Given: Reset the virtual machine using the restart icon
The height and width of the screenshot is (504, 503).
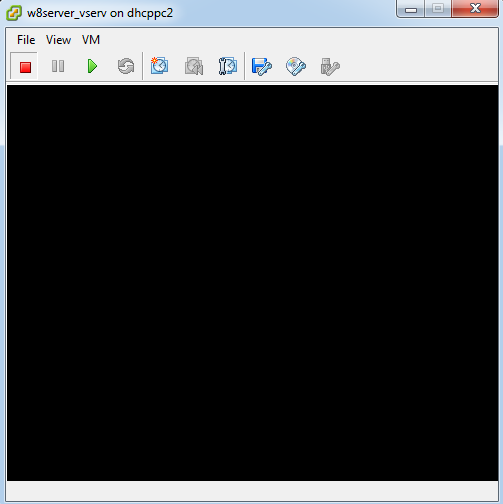Looking at the screenshot, I should (126, 66).
